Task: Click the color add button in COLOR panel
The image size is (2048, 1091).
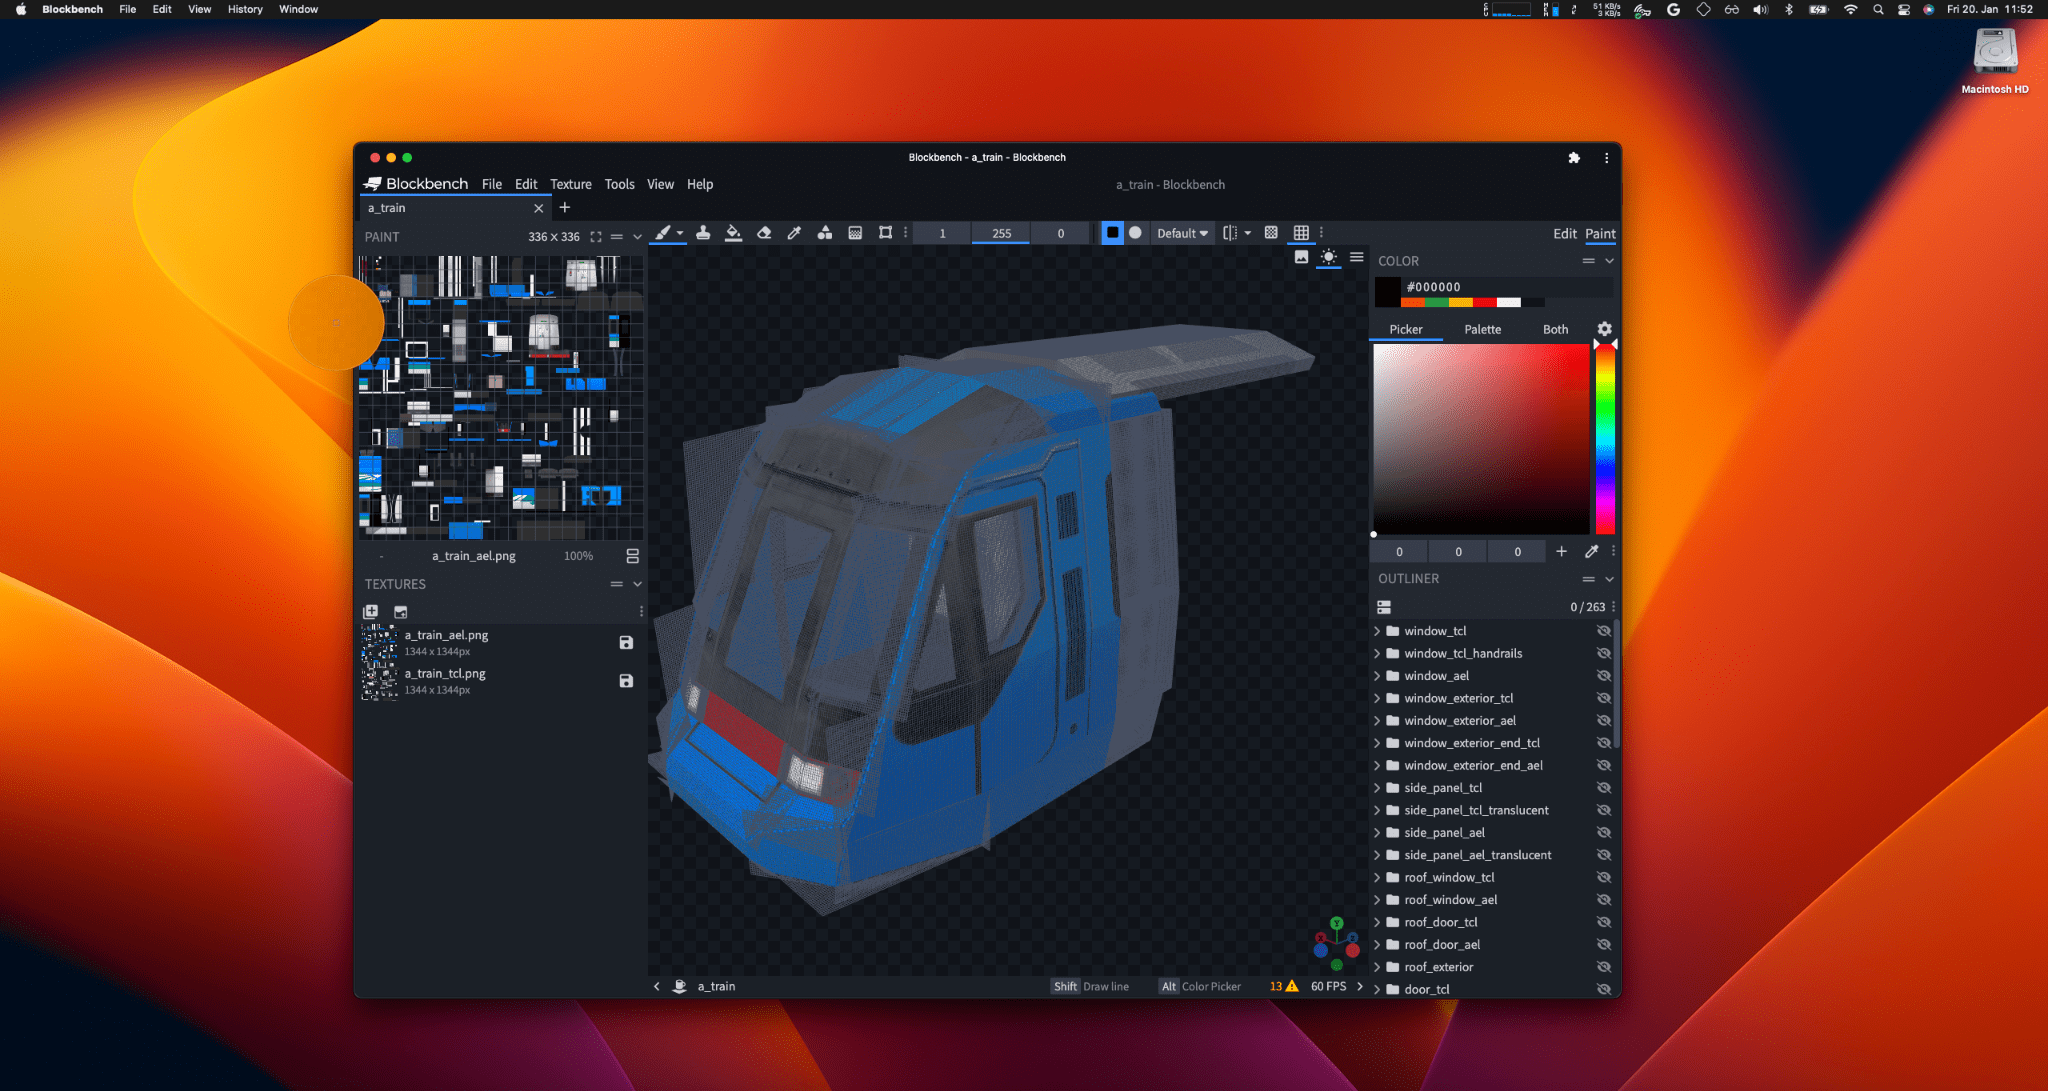Action: tap(1559, 550)
